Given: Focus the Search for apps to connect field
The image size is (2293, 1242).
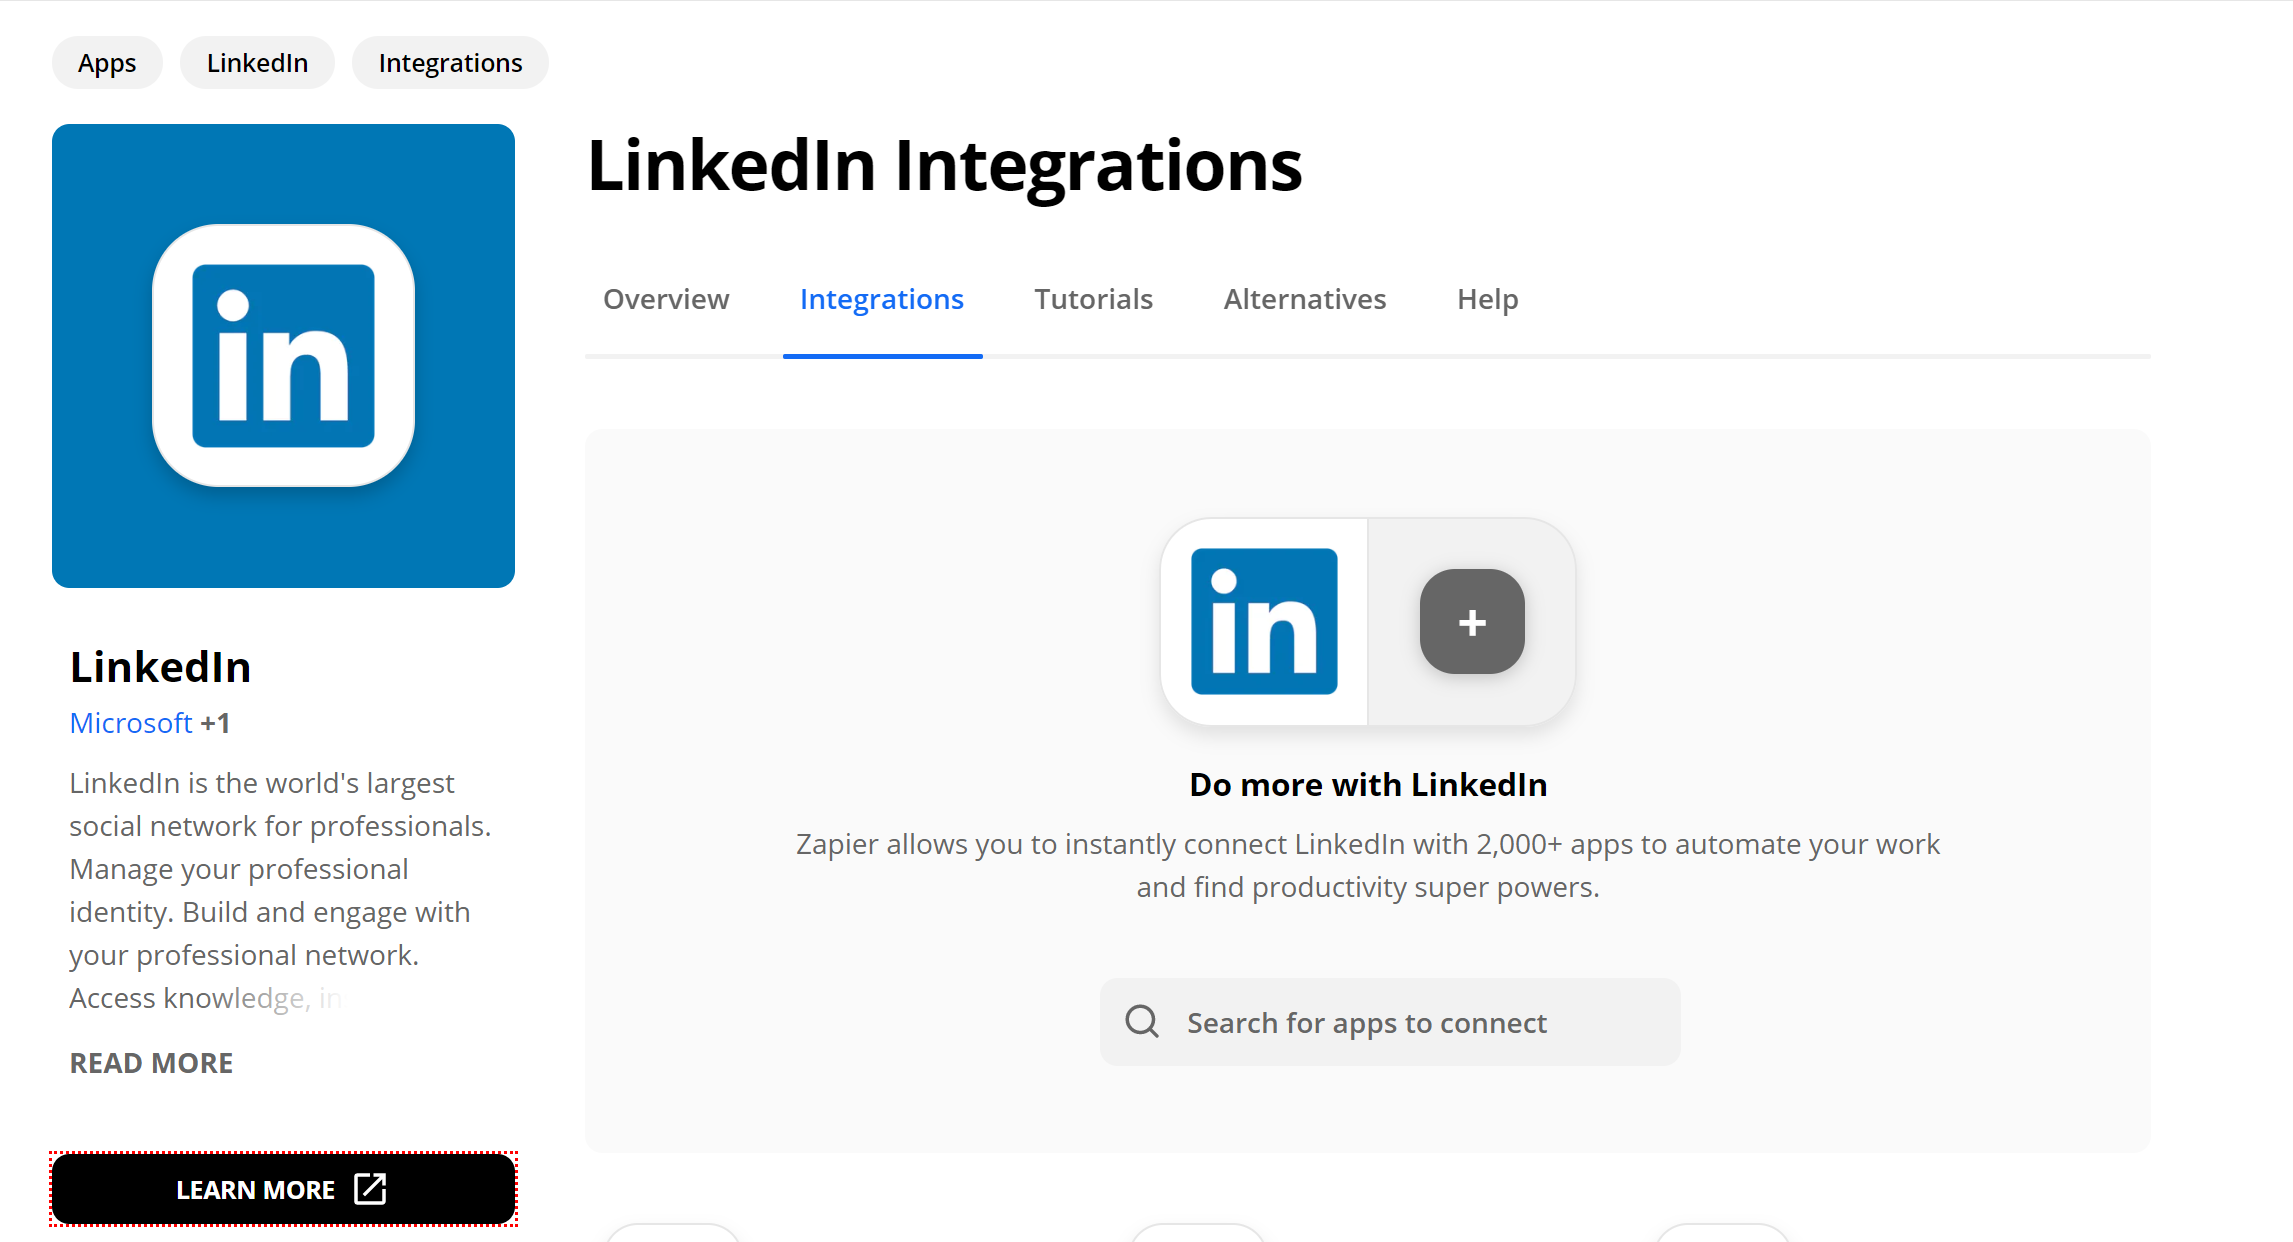Looking at the screenshot, I should (x=1390, y=1021).
